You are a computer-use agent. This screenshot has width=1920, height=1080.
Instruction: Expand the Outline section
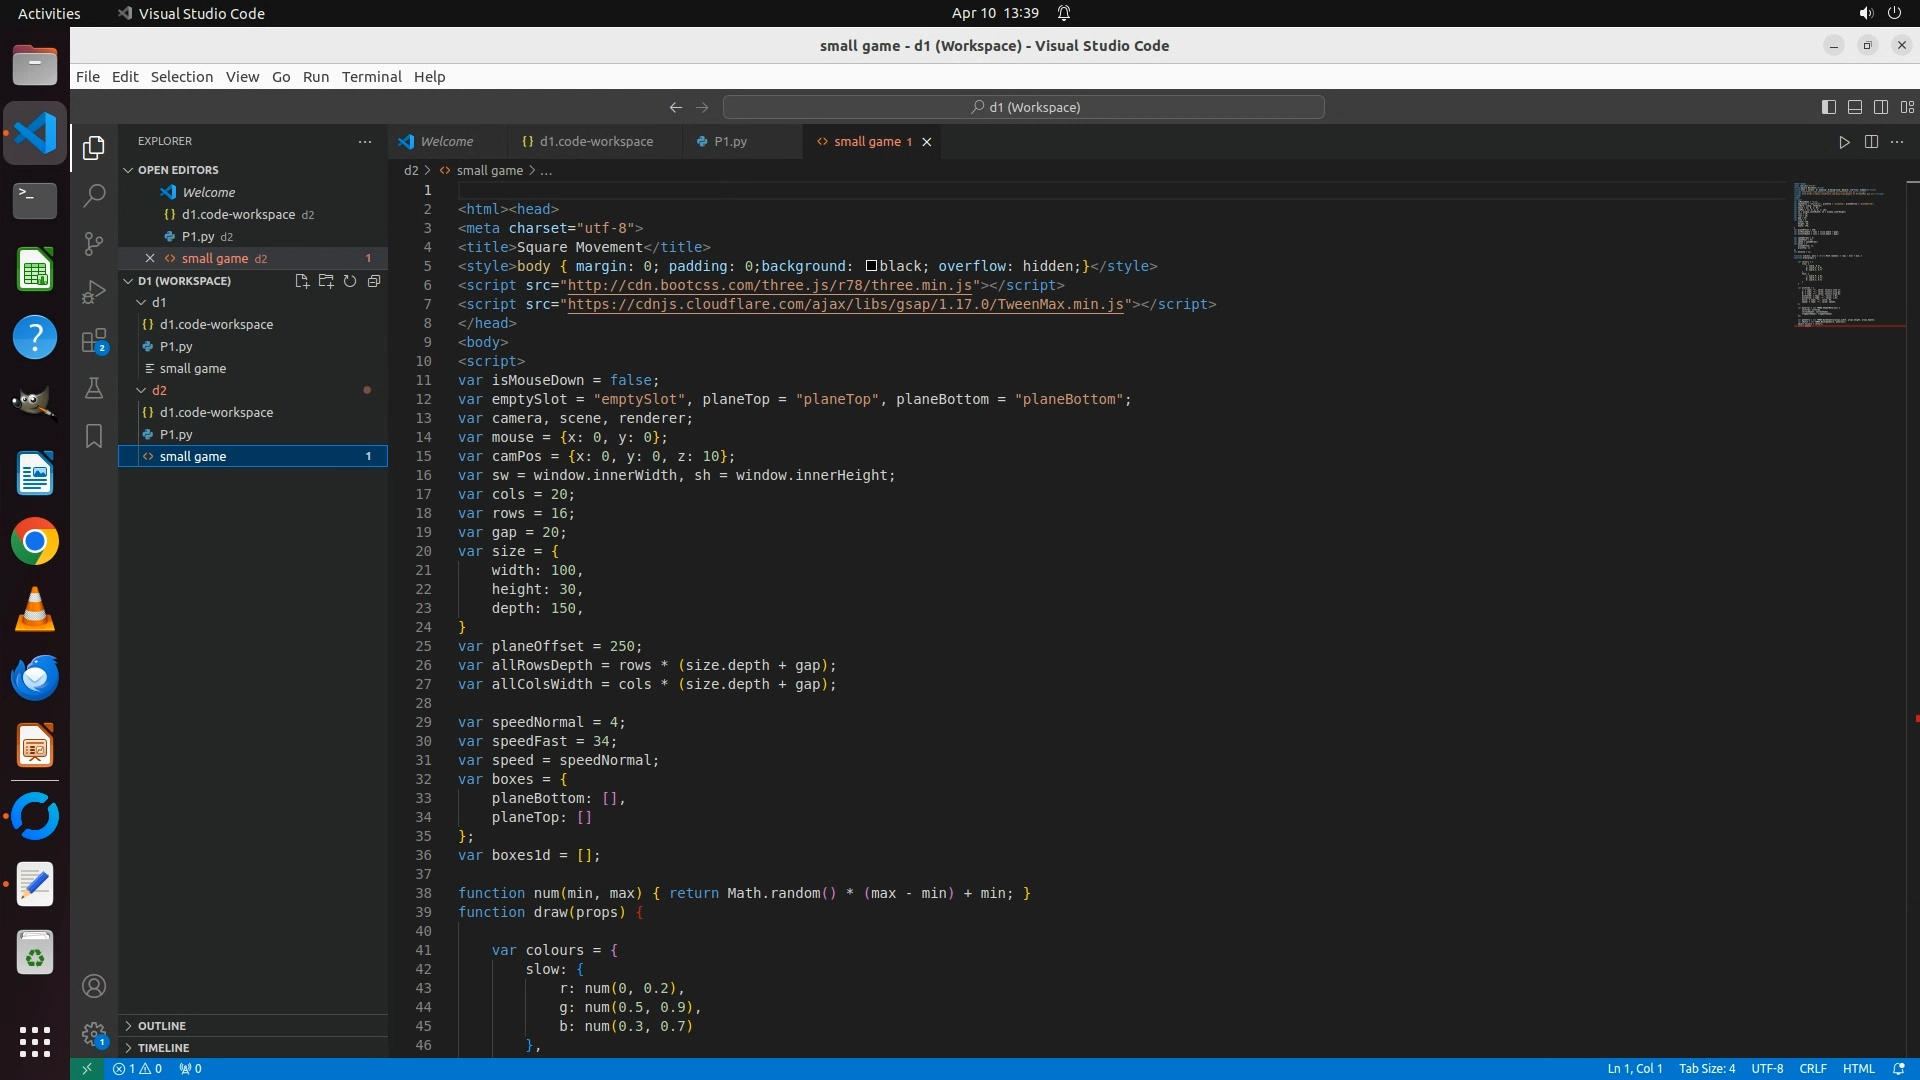click(161, 1026)
